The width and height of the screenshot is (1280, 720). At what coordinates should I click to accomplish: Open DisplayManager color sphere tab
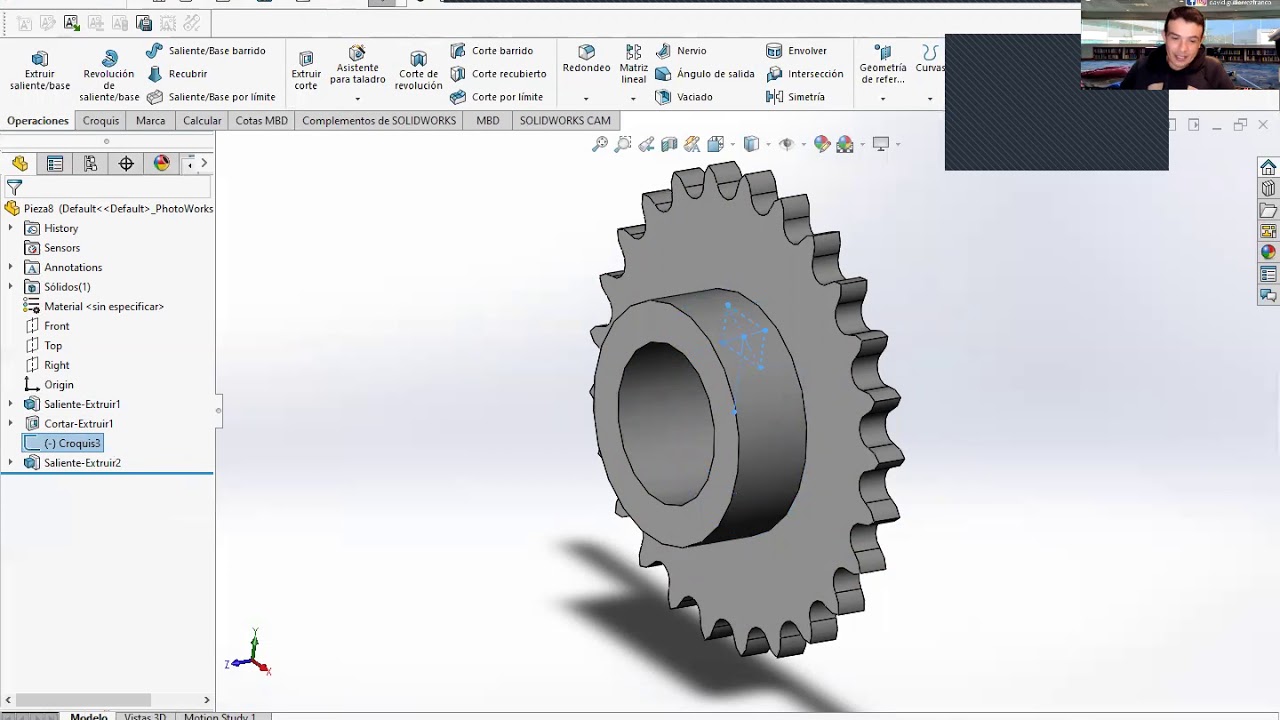coord(162,163)
